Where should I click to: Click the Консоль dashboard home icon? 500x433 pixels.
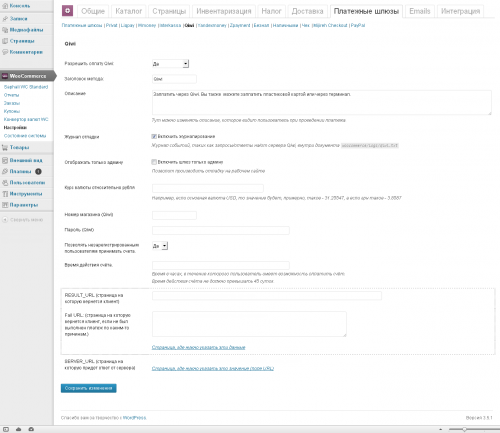[5, 6]
